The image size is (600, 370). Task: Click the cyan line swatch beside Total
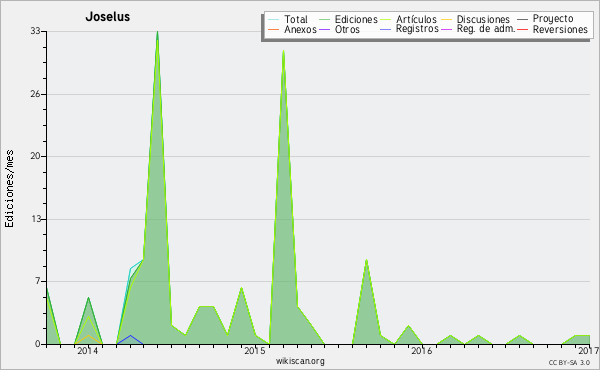(x=274, y=20)
